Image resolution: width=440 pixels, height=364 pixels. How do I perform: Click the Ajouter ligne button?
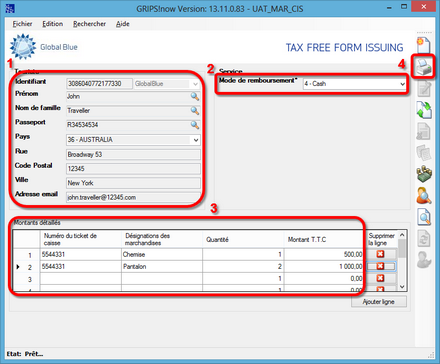[x=379, y=302]
